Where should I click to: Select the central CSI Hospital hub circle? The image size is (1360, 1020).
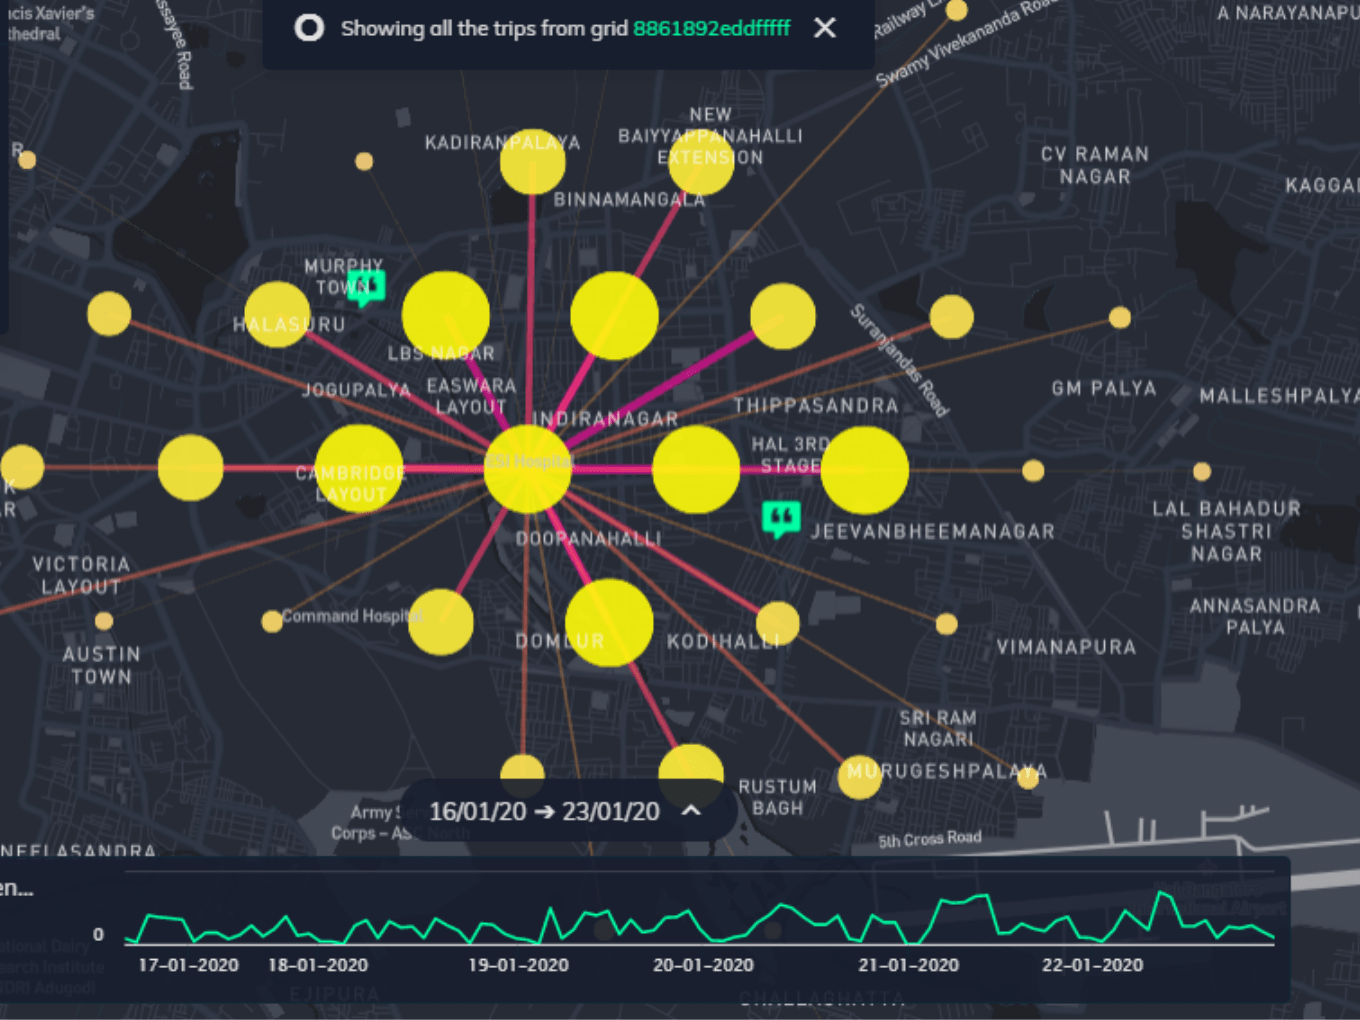[x=527, y=469]
